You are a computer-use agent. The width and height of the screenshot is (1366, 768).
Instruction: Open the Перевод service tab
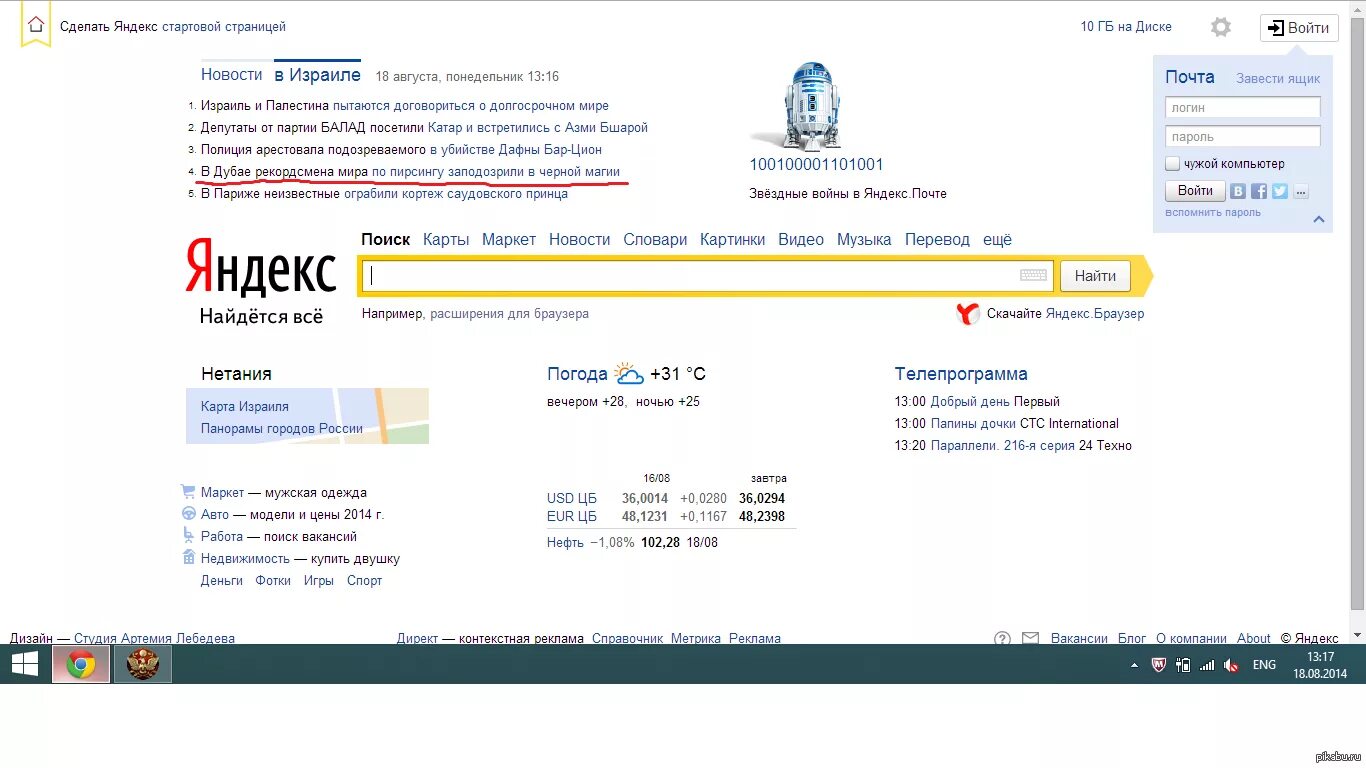click(937, 240)
